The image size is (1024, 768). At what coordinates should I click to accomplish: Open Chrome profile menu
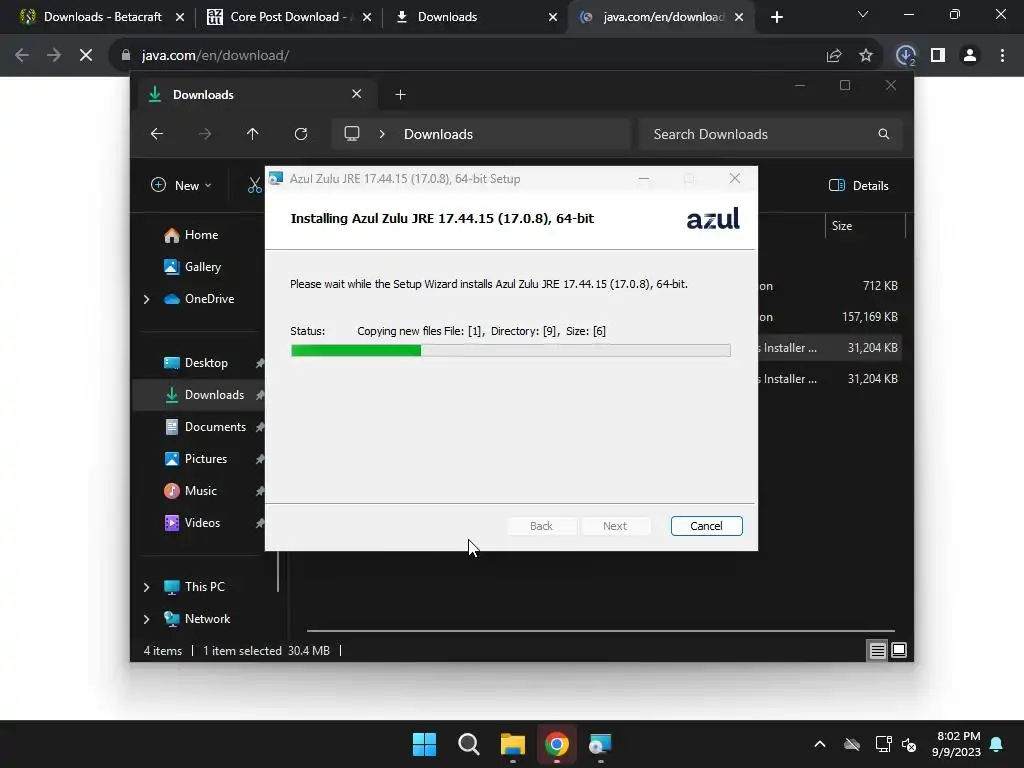970,56
